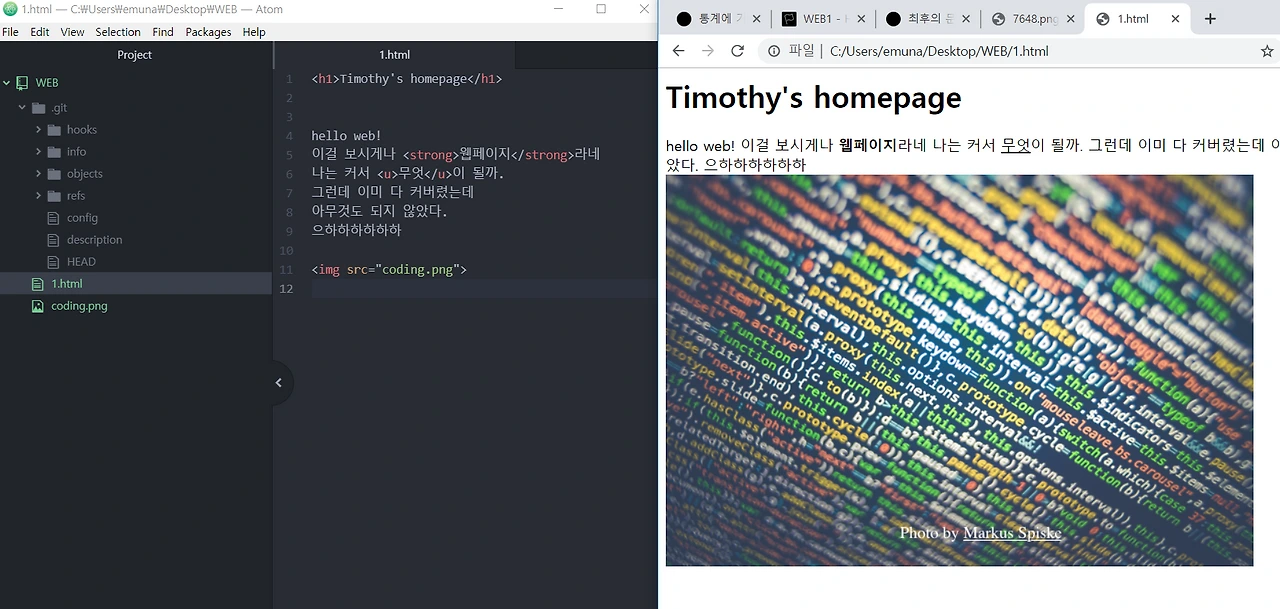Viewport: 1280px width, 609px height.
Task: Reload the 1.html page in Chrome
Action: click(738, 51)
